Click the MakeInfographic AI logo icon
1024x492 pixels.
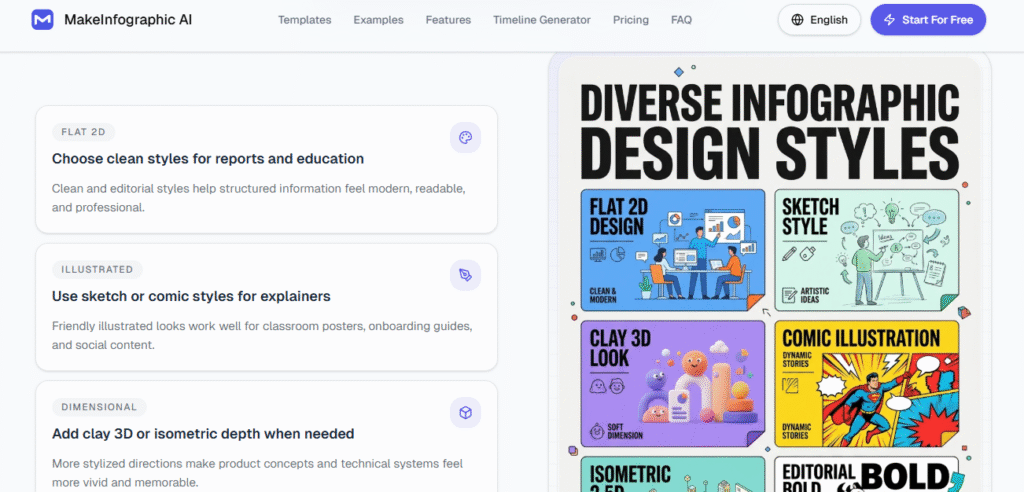click(42, 20)
